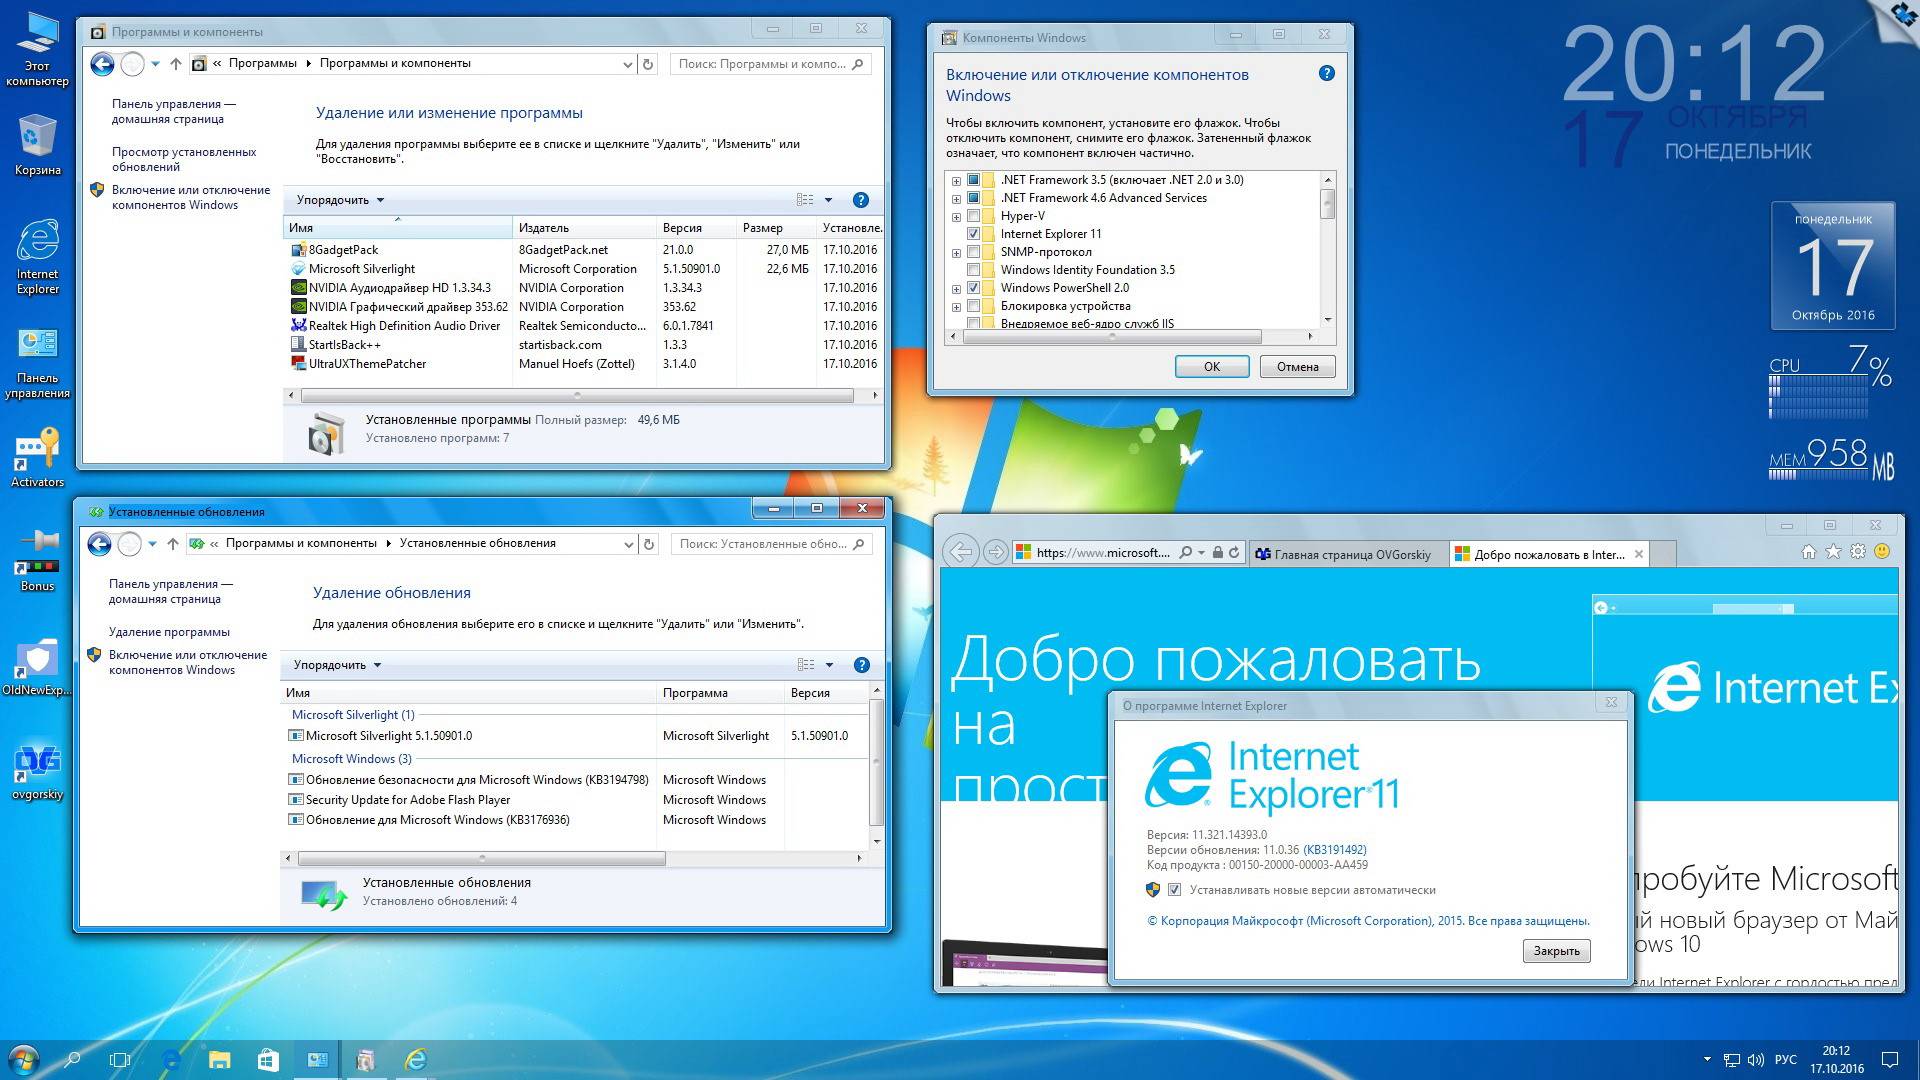Open the Activators desktop shortcut
This screenshot has width=1920, height=1080.
click(37, 459)
